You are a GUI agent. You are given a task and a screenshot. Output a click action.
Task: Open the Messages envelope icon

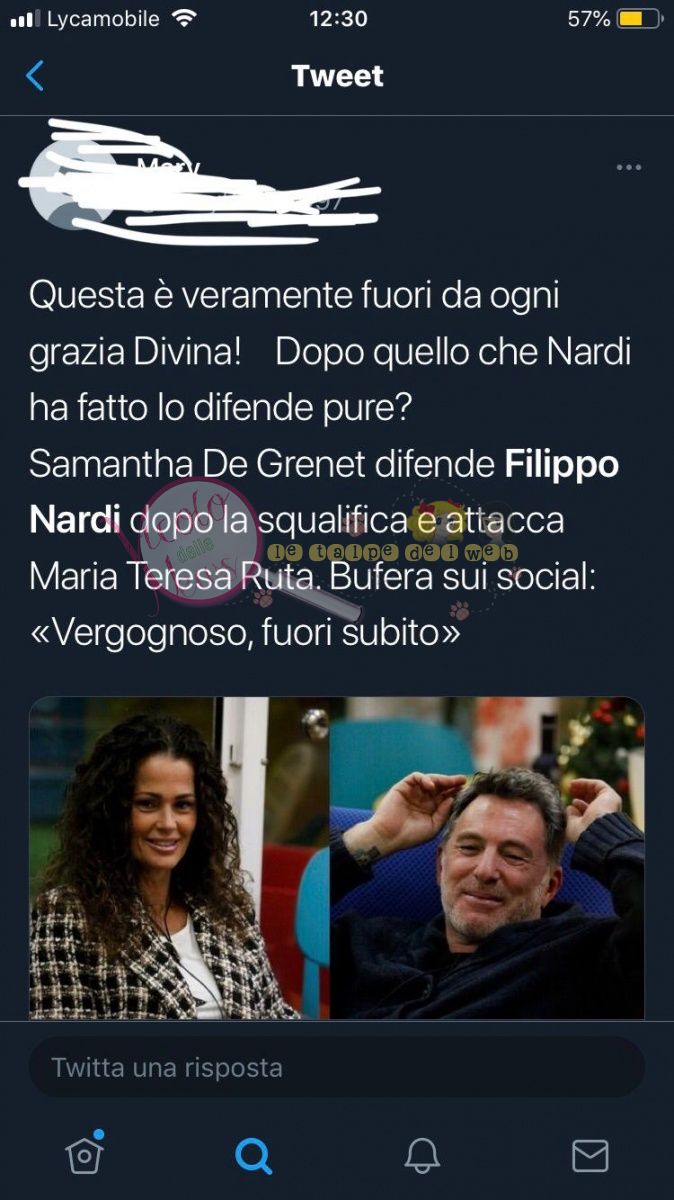click(590, 1156)
